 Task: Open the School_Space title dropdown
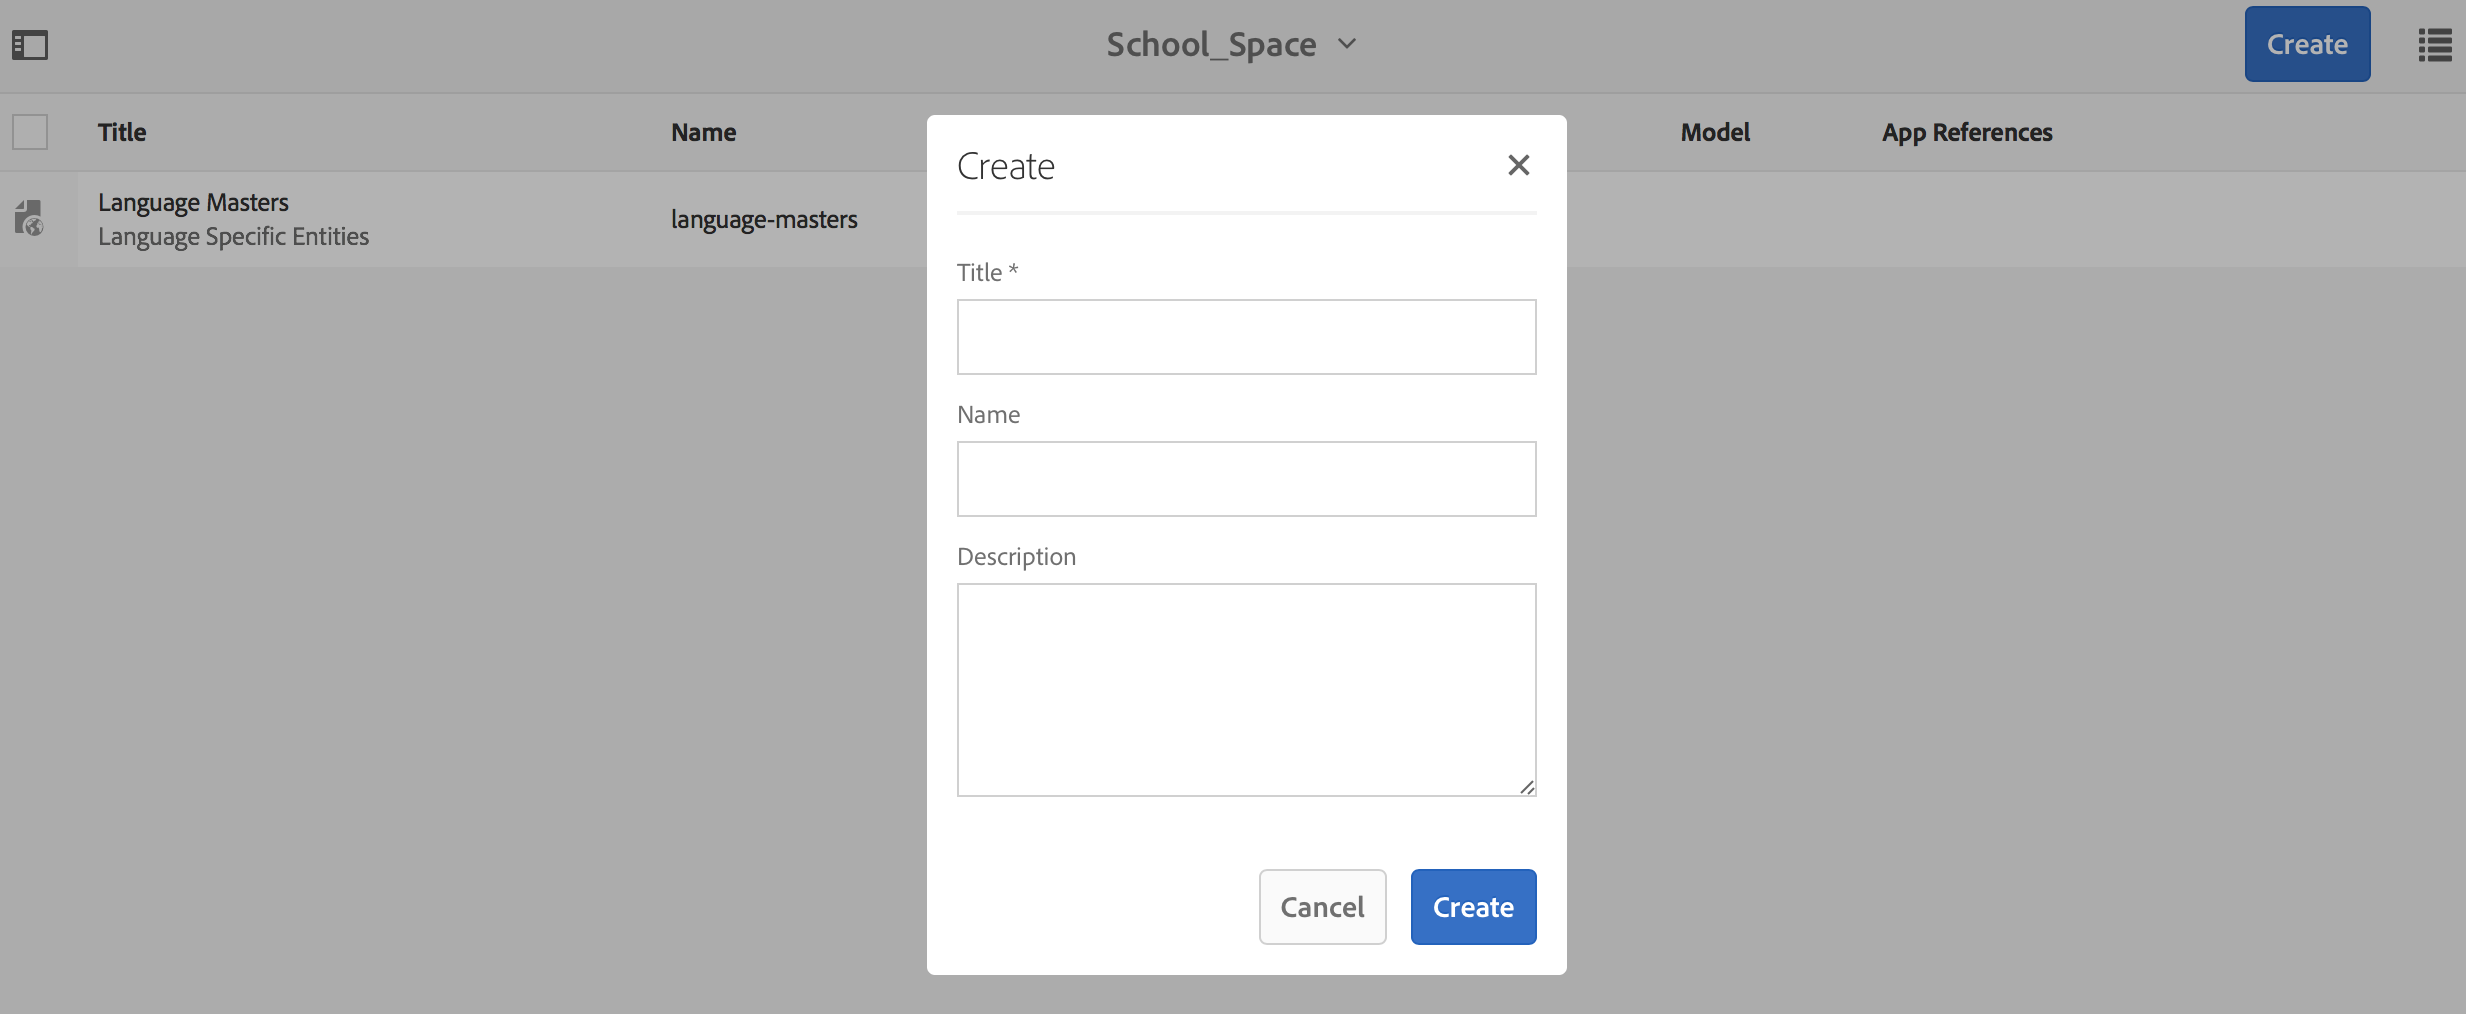(1231, 45)
